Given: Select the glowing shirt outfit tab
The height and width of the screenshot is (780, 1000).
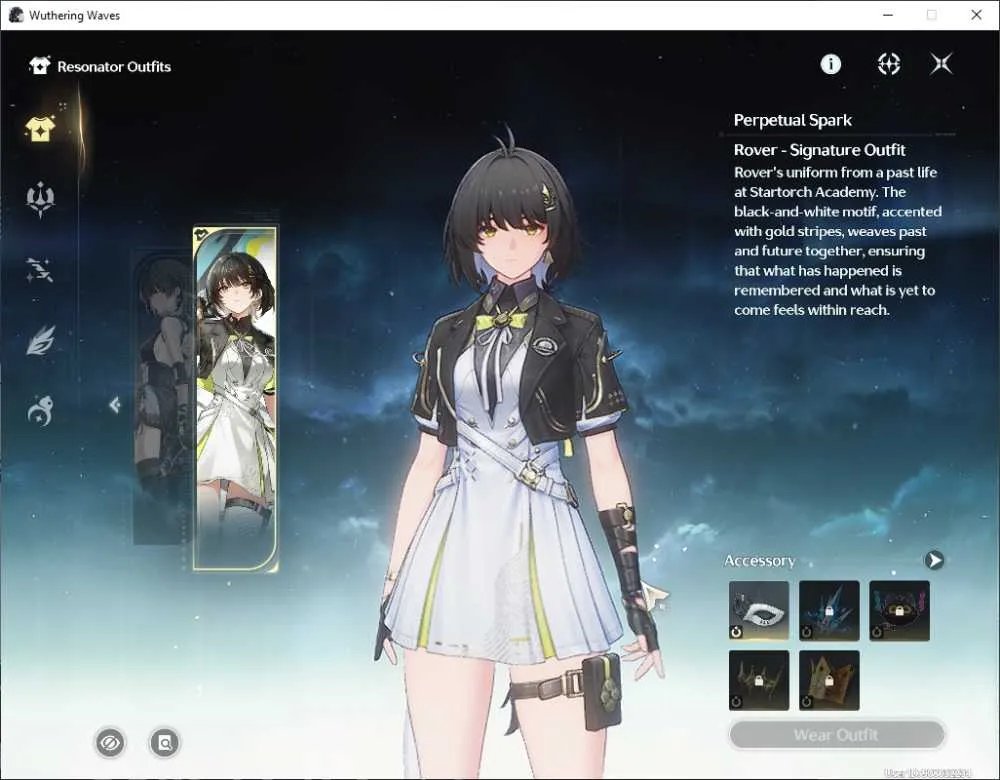Looking at the screenshot, I should pos(40,129).
